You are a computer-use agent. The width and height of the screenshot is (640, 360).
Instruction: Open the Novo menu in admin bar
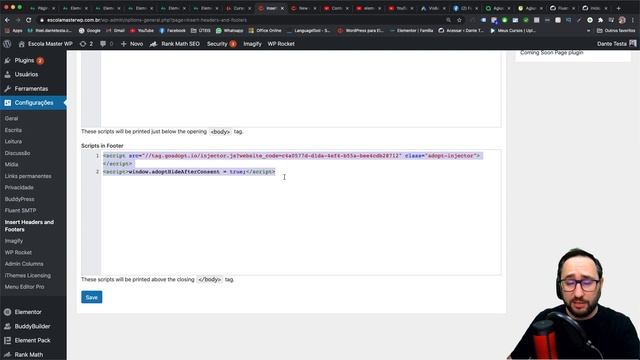pyautogui.click(x=132, y=44)
